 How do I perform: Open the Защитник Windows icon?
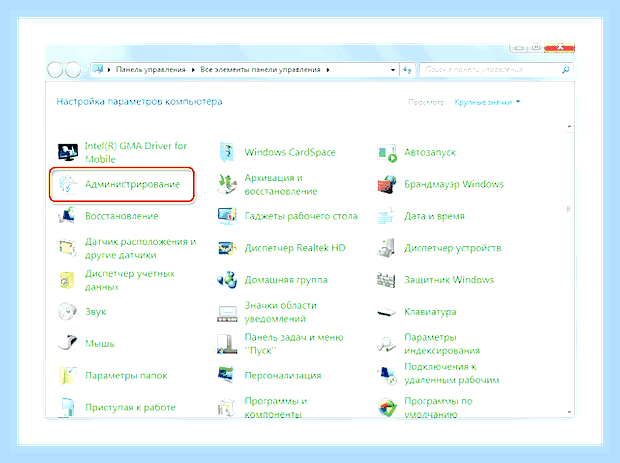tap(386, 280)
